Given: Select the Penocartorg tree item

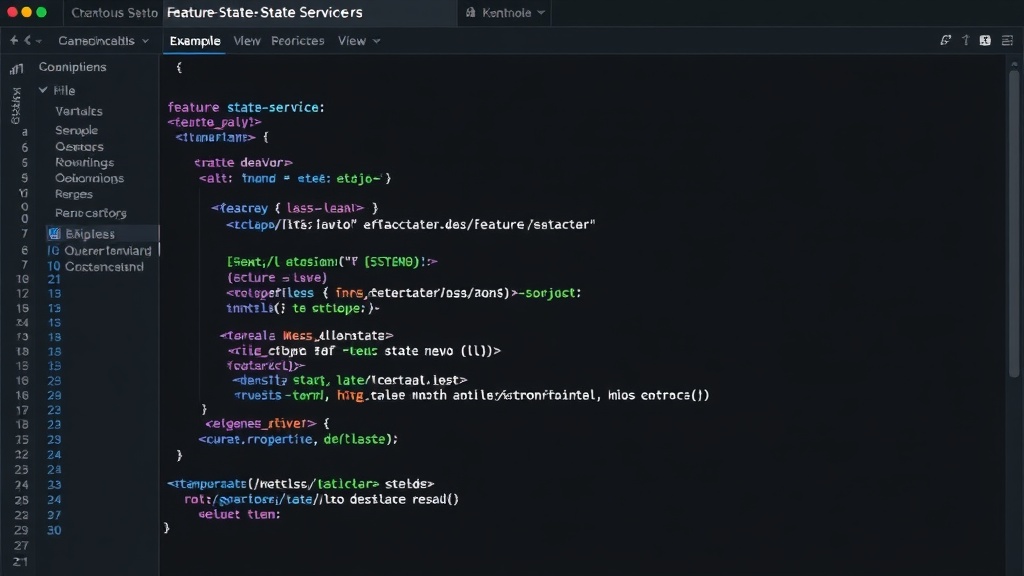Looking at the screenshot, I should [91, 213].
